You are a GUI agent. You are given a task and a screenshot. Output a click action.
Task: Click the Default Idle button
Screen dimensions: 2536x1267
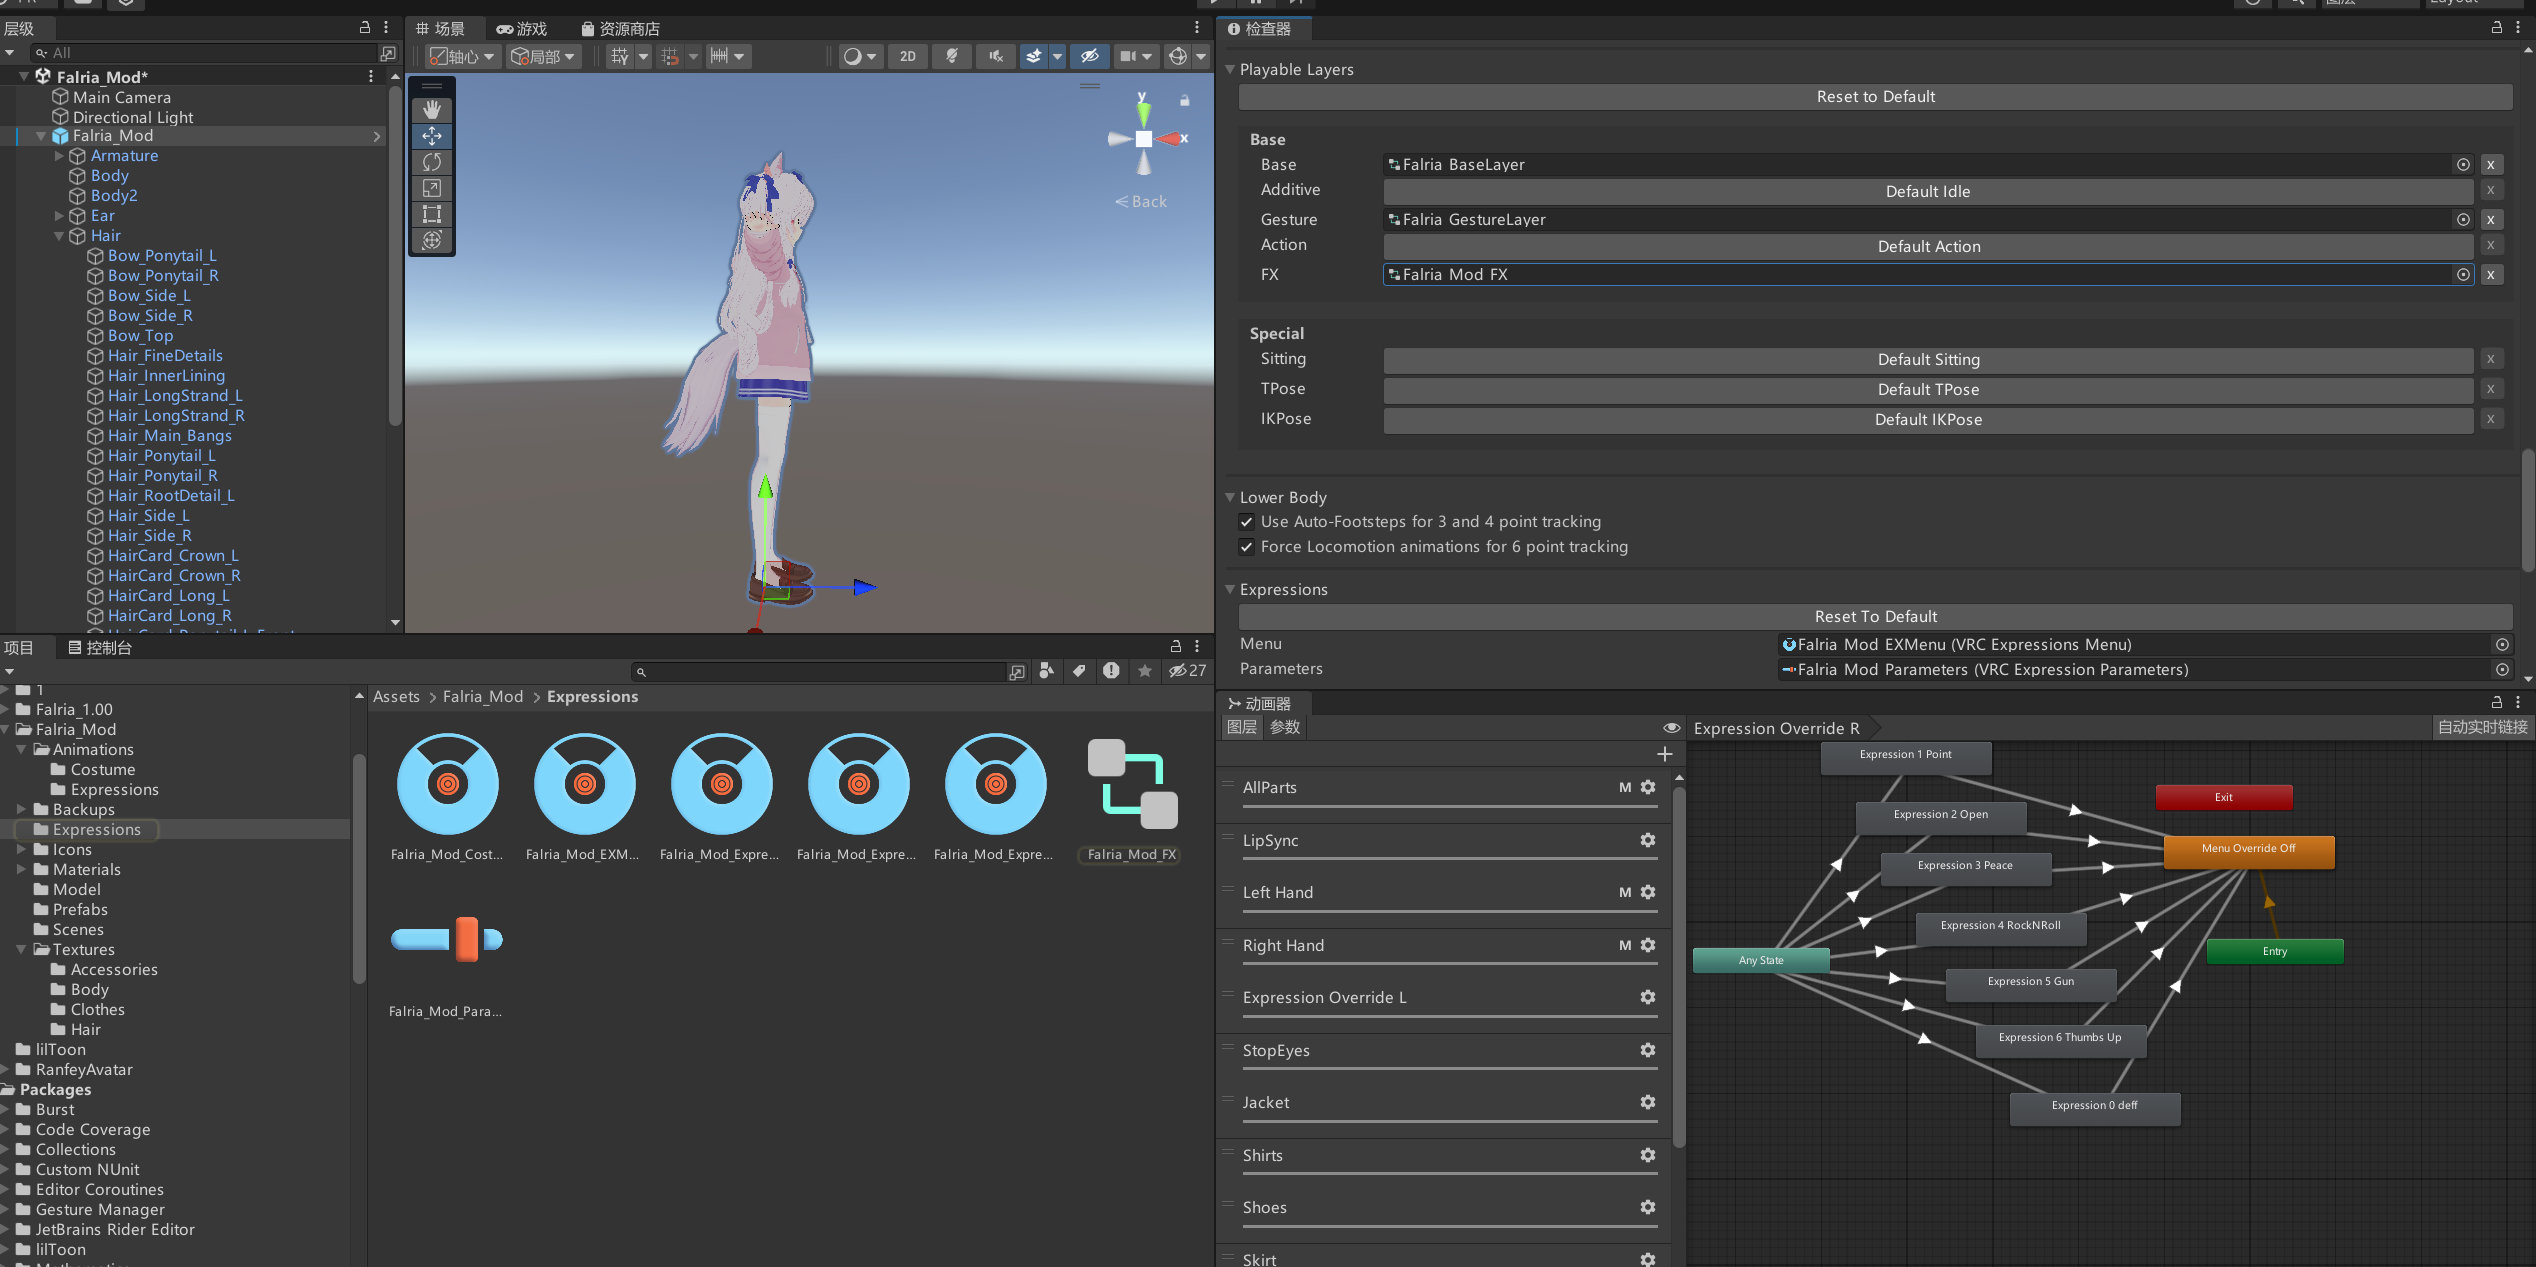pos(1928,192)
